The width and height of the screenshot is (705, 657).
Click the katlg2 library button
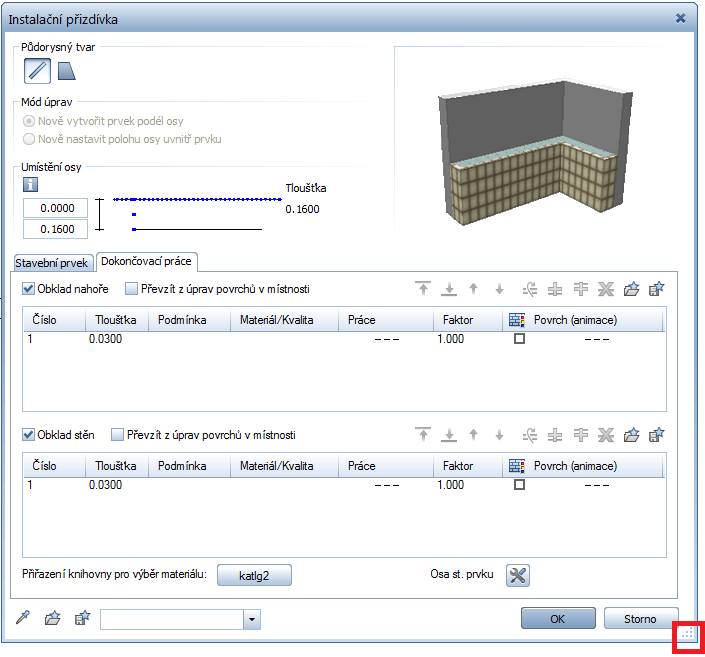[x=254, y=575]
